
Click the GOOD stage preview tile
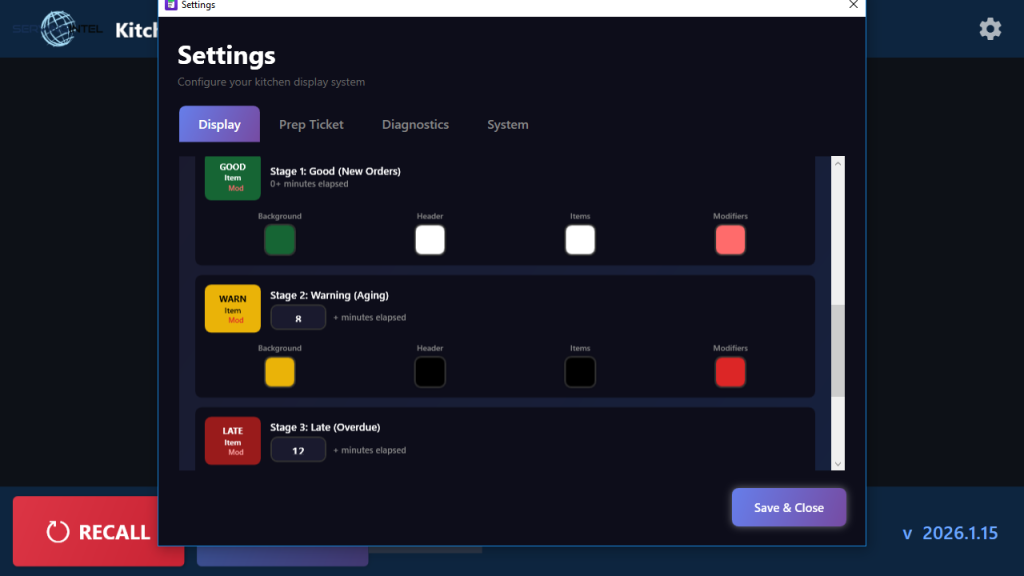click(232, 178)
